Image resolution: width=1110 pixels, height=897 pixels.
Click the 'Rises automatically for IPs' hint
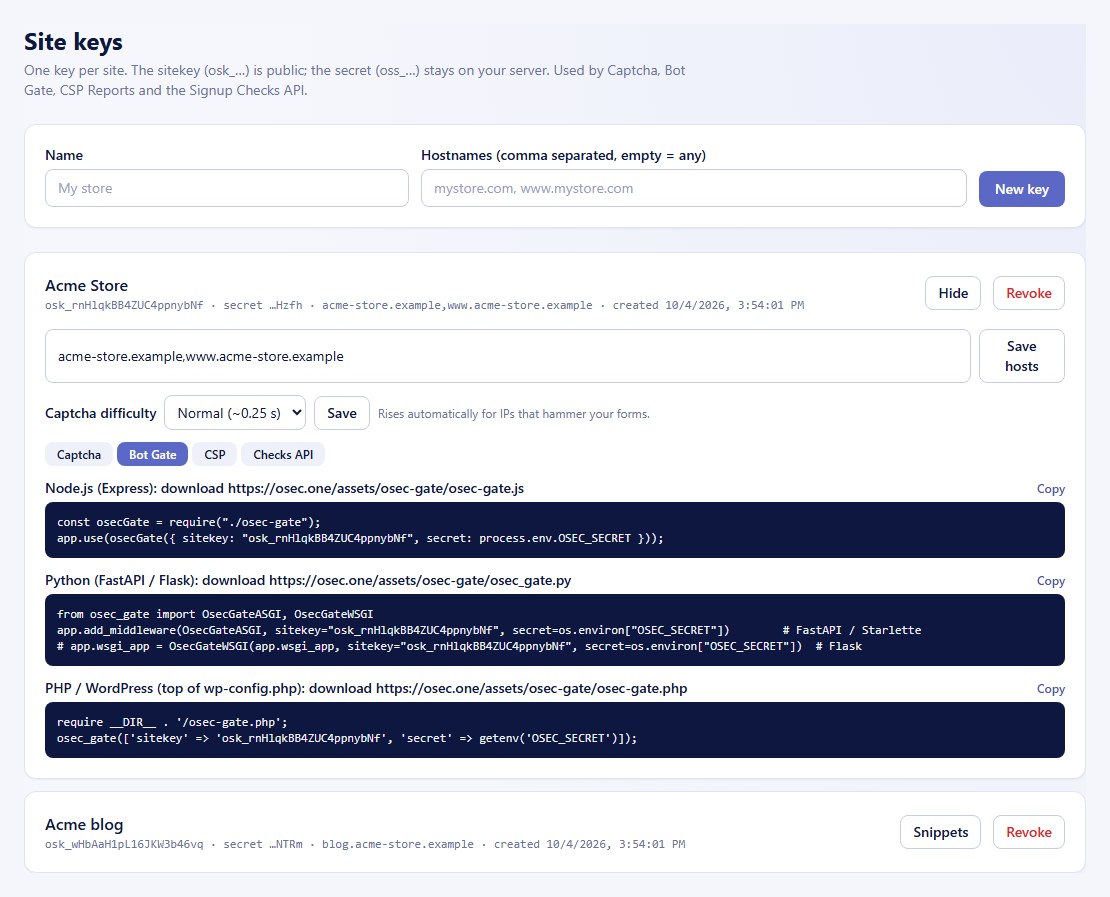(x=513, y=413)
